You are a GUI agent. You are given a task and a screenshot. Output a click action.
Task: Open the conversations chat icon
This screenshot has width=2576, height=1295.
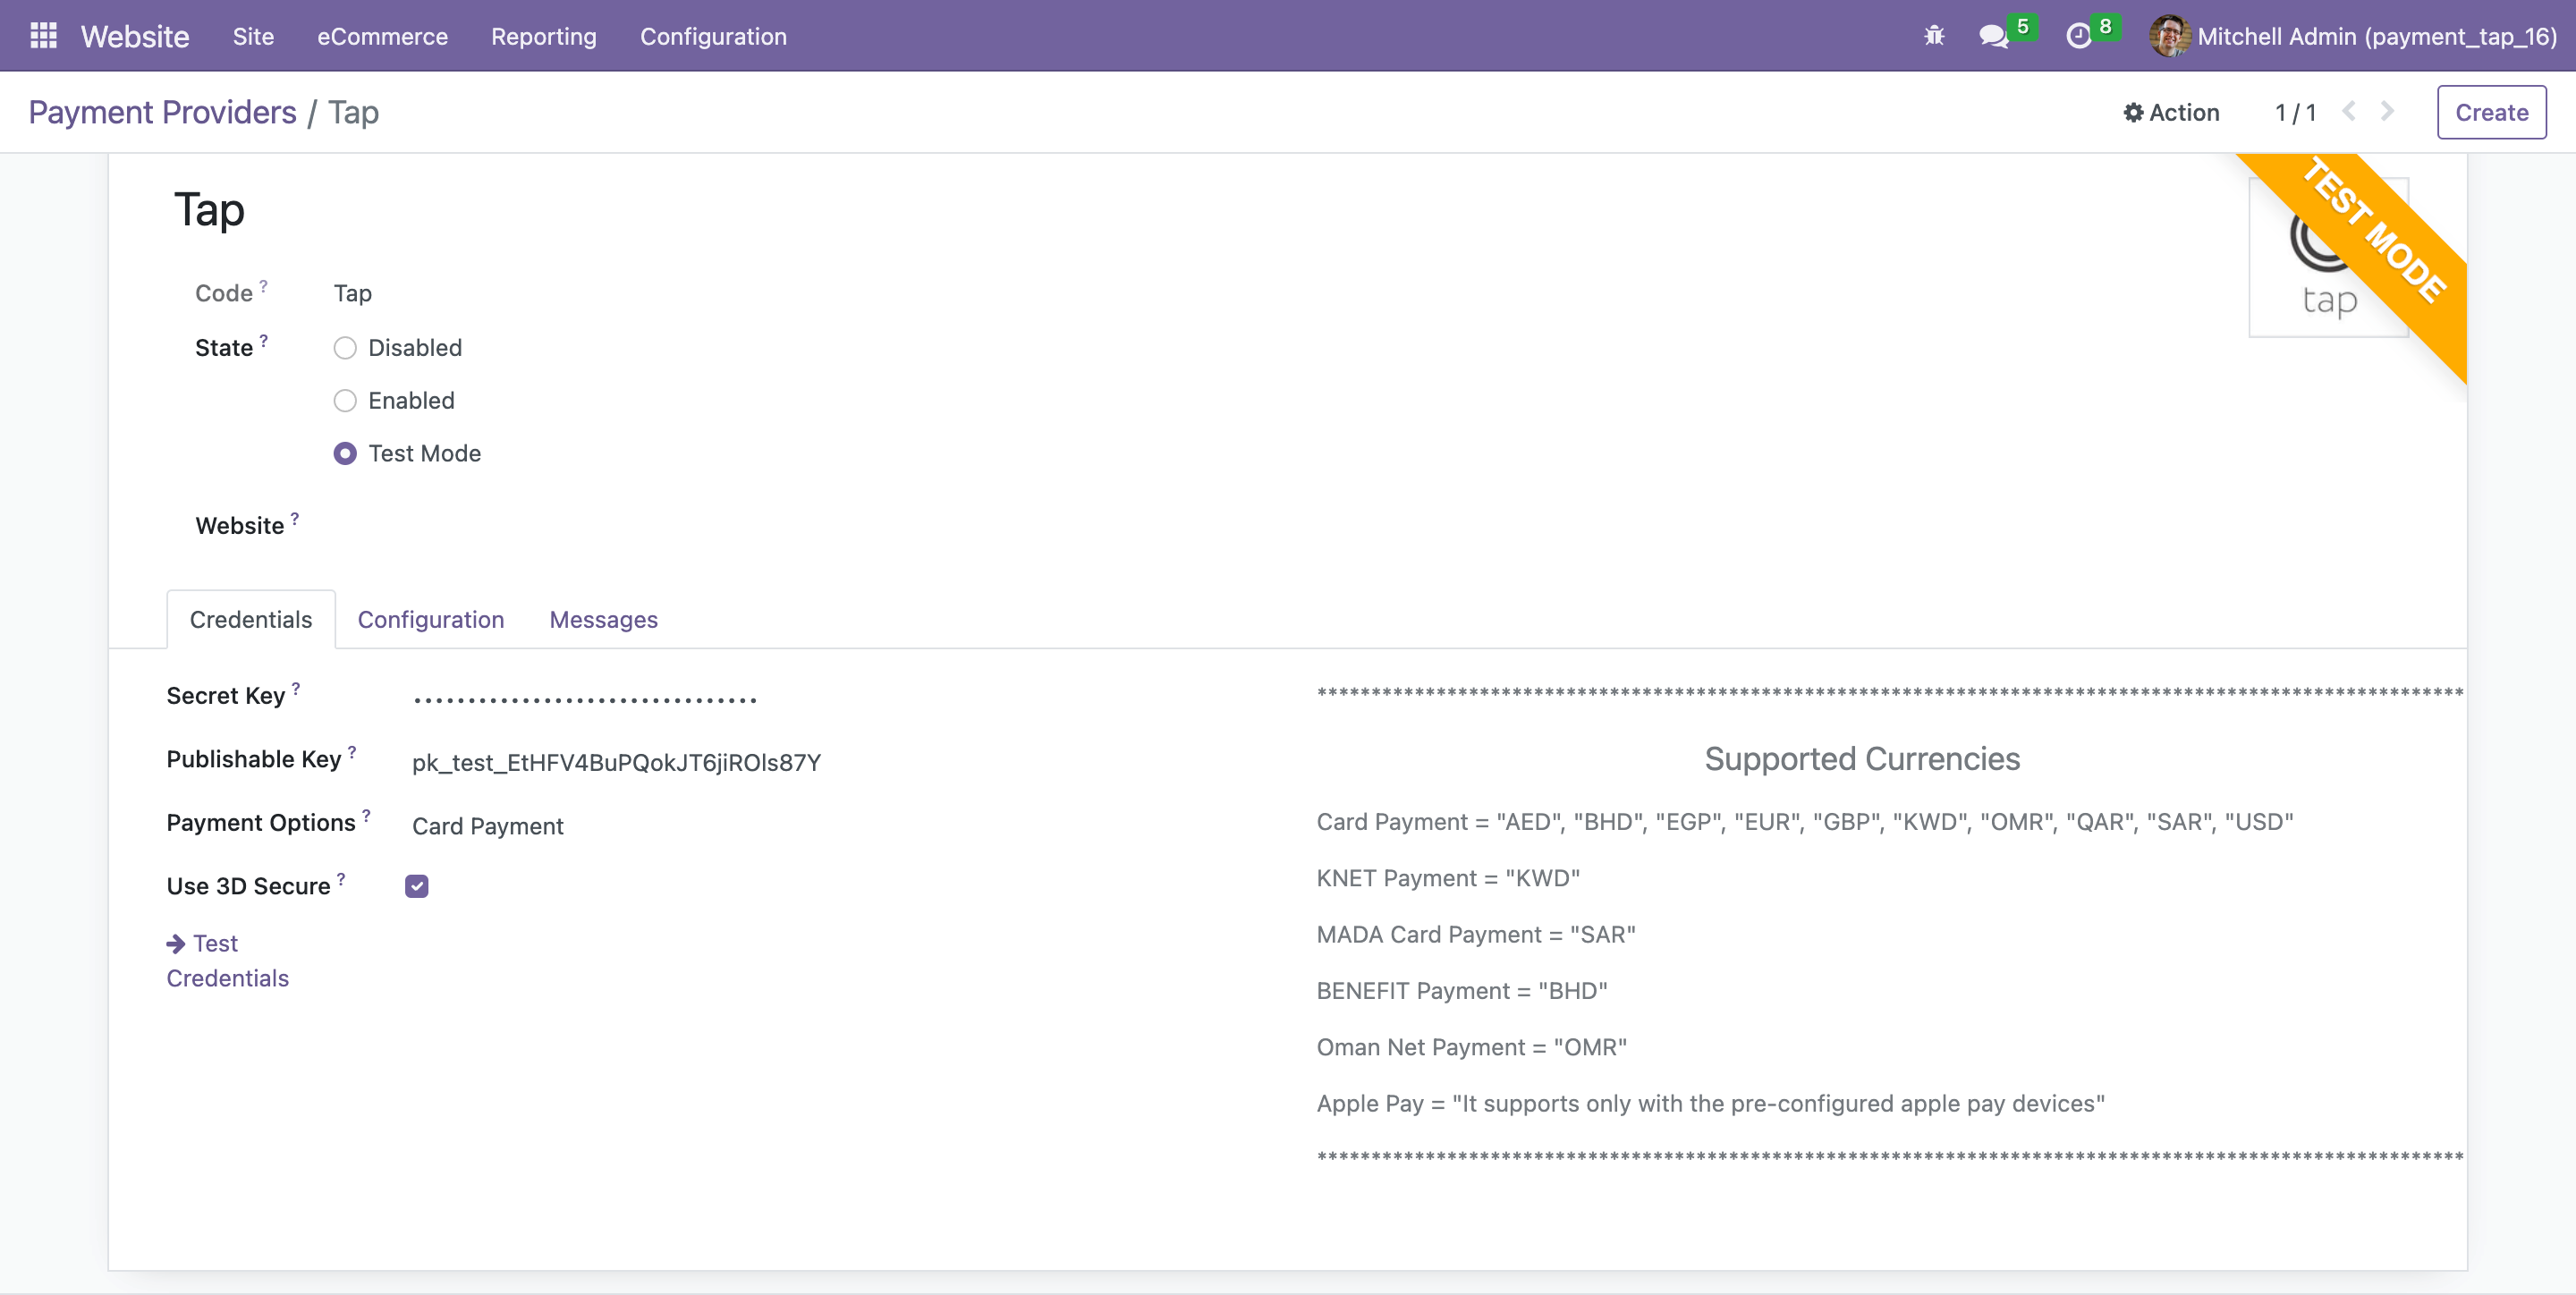pyautogui.click(x=1993, y=36)
